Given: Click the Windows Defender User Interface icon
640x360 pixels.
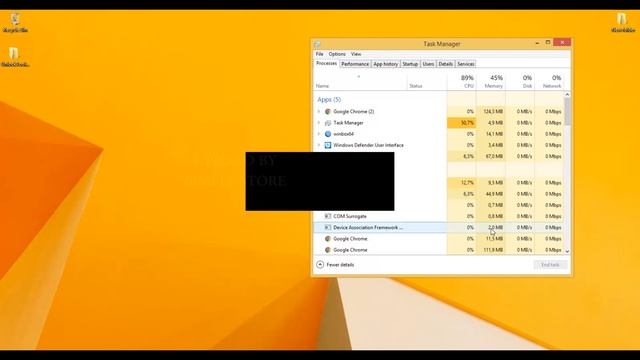Looking at the screenshot, I should pyautogui.click(x=327, y=145).
